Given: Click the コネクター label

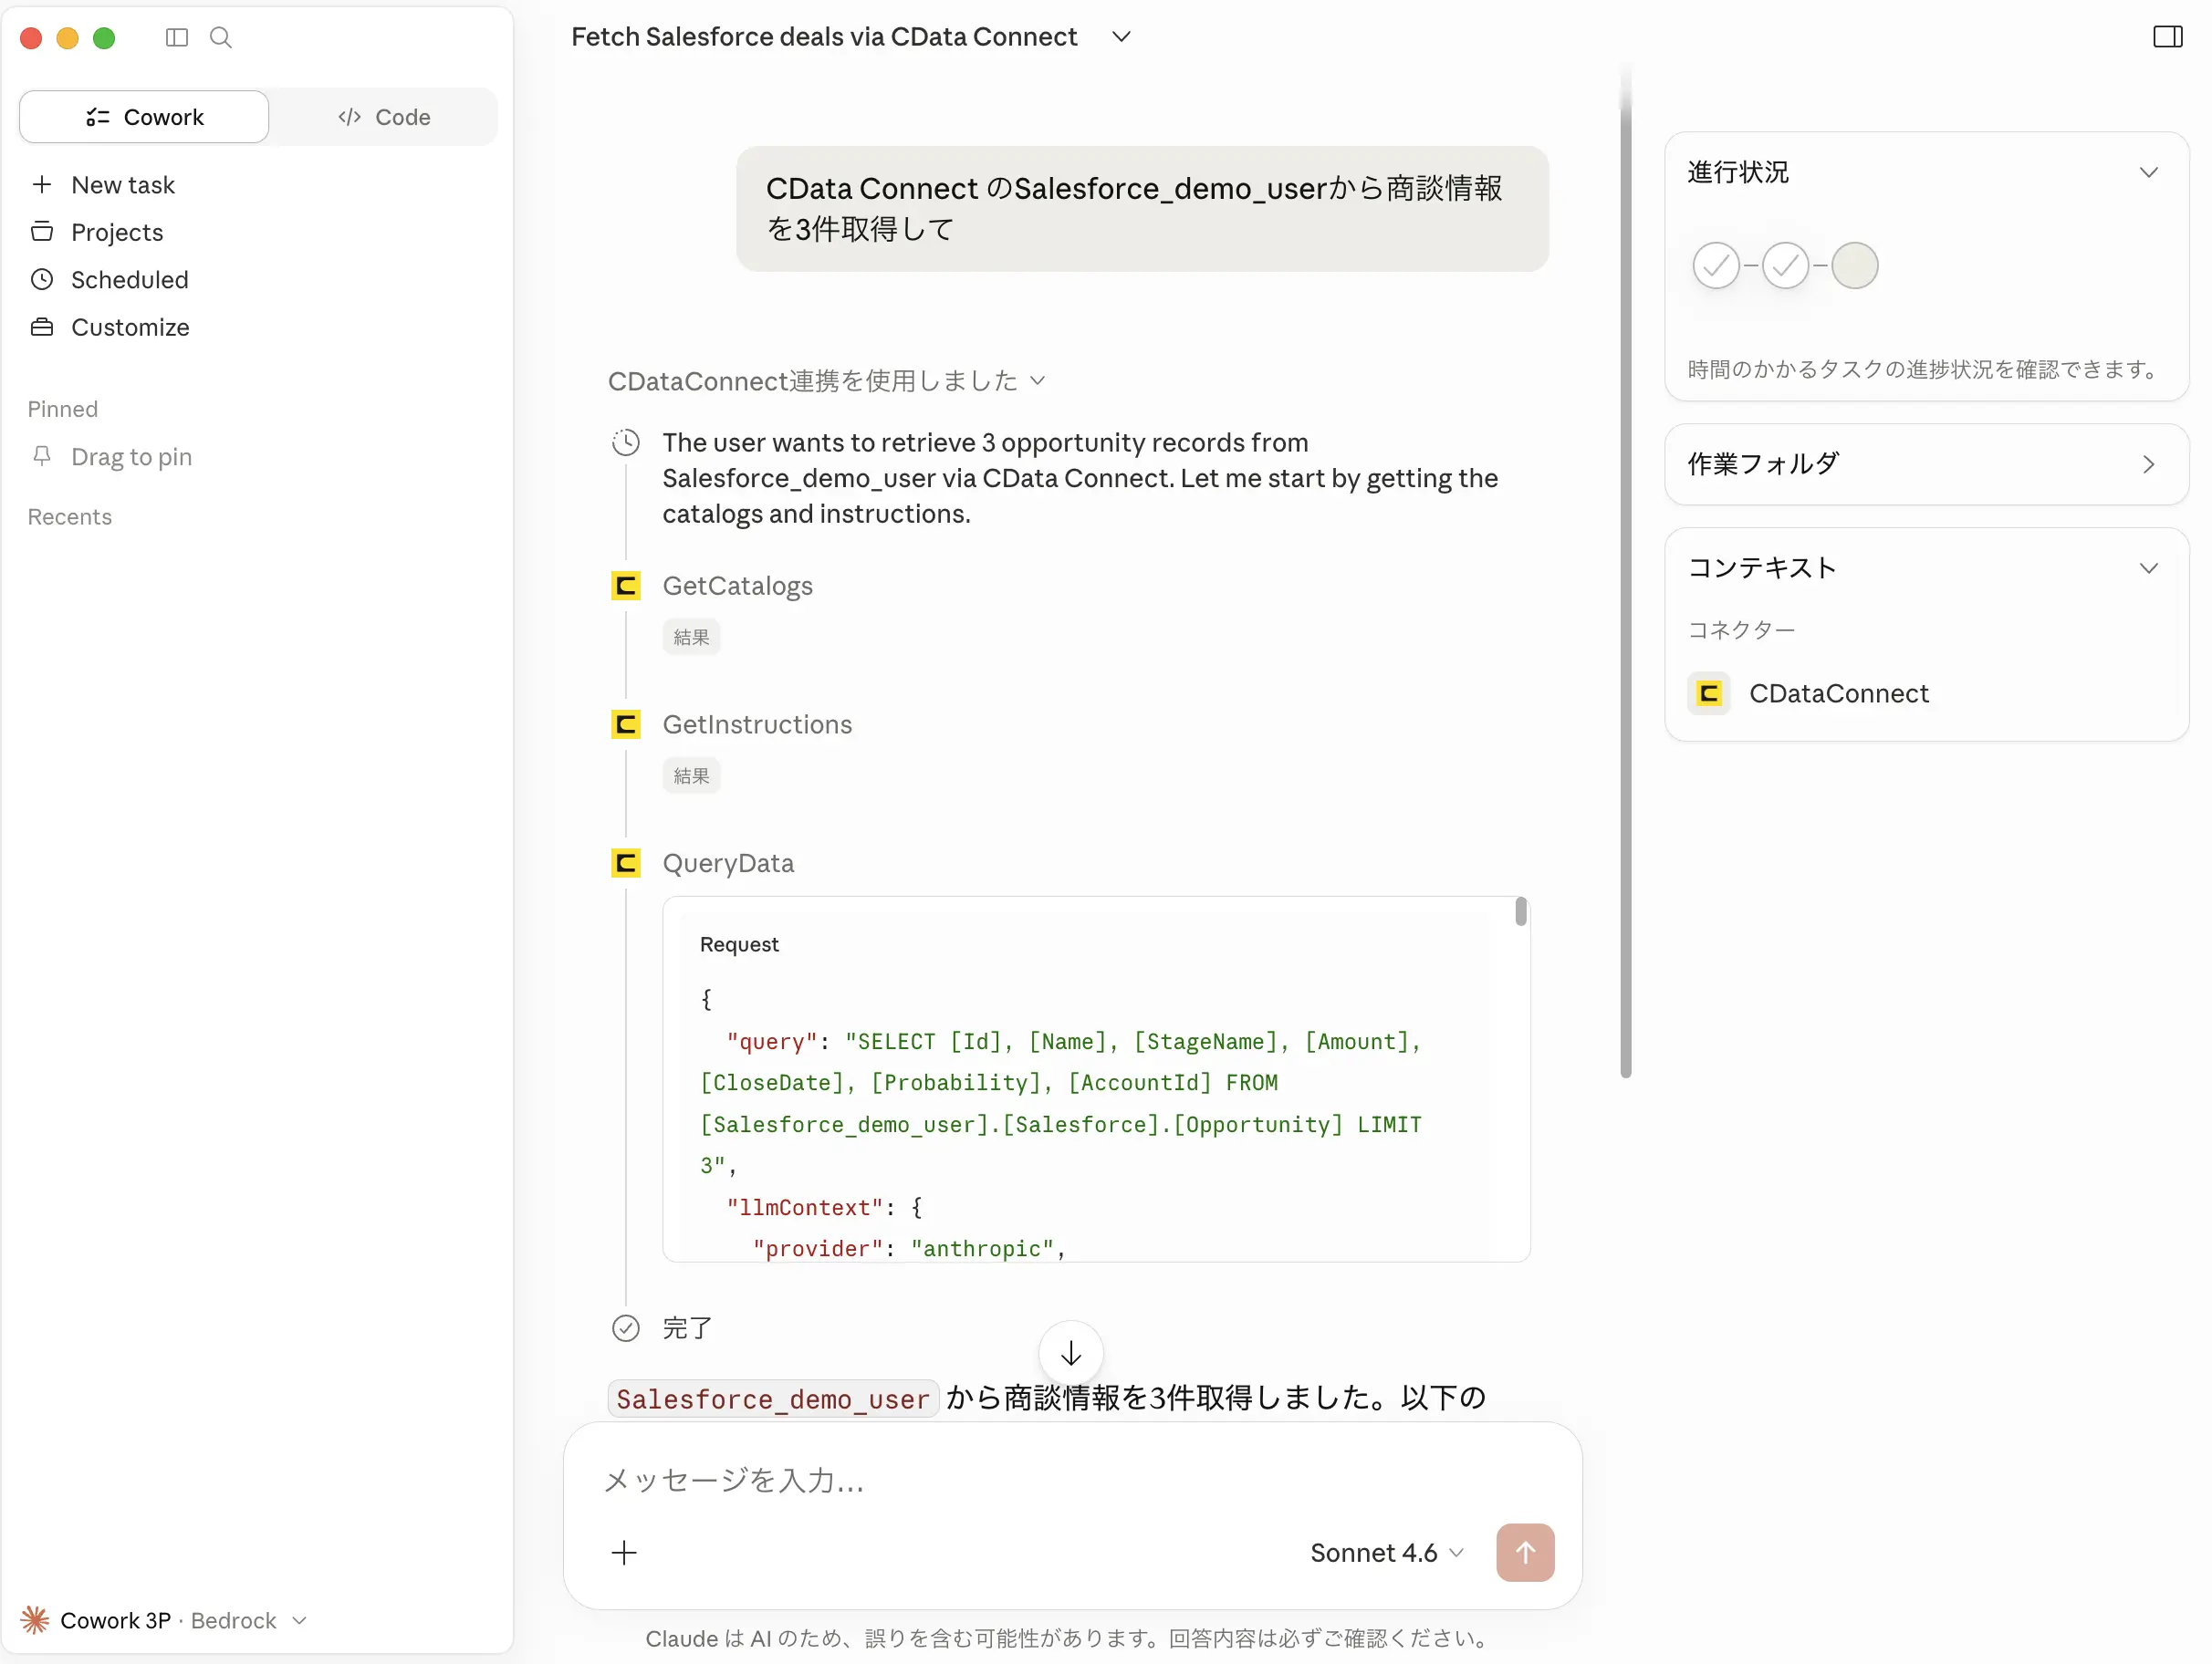Looking at the screenshot, I should (1741, 629).
